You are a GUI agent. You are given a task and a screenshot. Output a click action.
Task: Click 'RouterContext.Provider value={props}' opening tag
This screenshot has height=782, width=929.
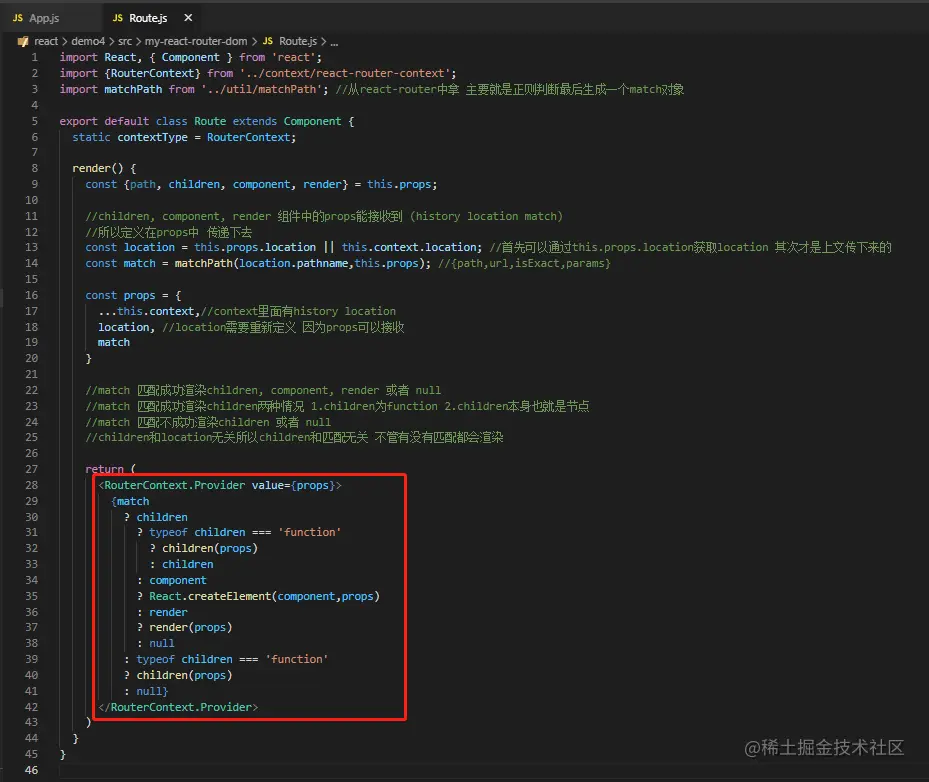click(x=220, y=485)
